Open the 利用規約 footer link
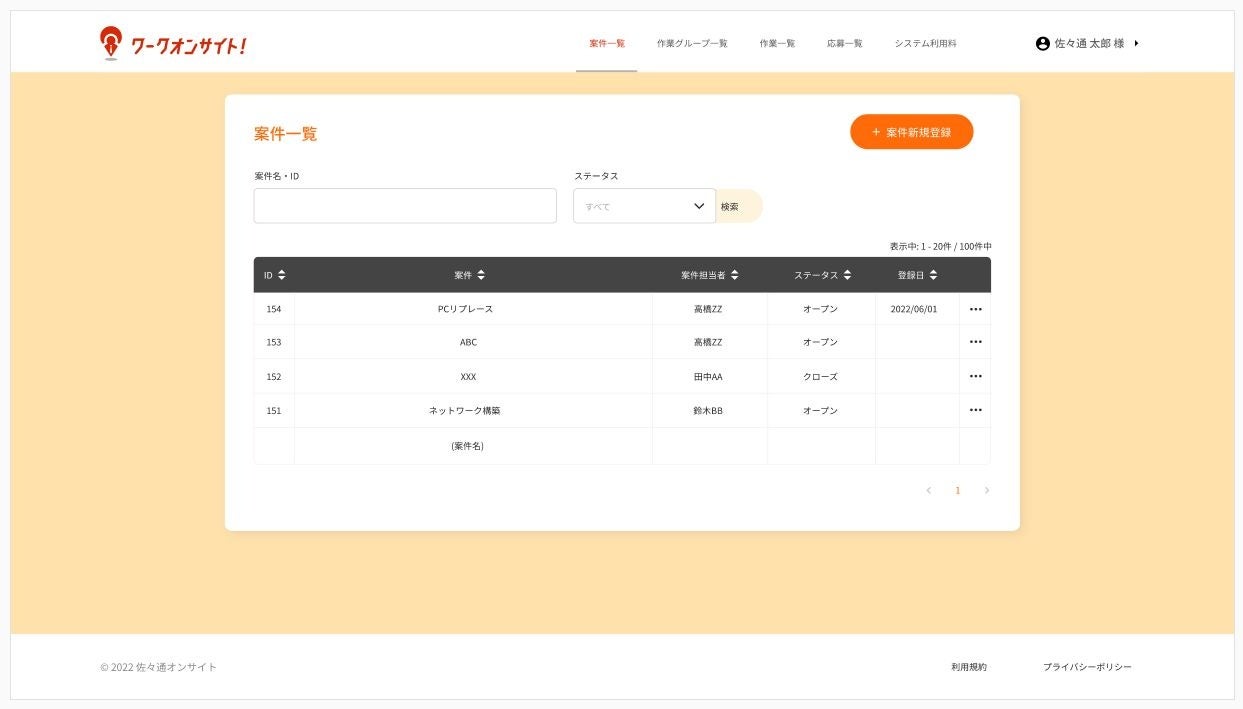 [x=969, y=667]
